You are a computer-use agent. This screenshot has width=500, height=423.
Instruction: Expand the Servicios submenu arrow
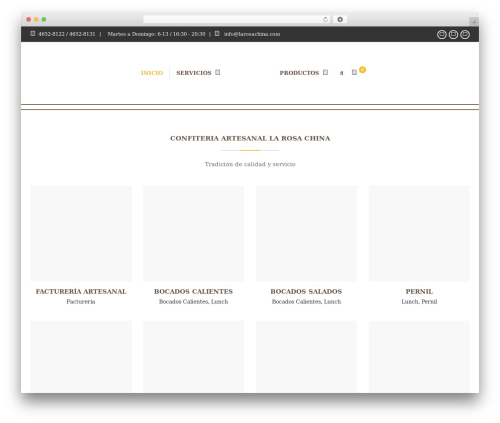[218, 72]
